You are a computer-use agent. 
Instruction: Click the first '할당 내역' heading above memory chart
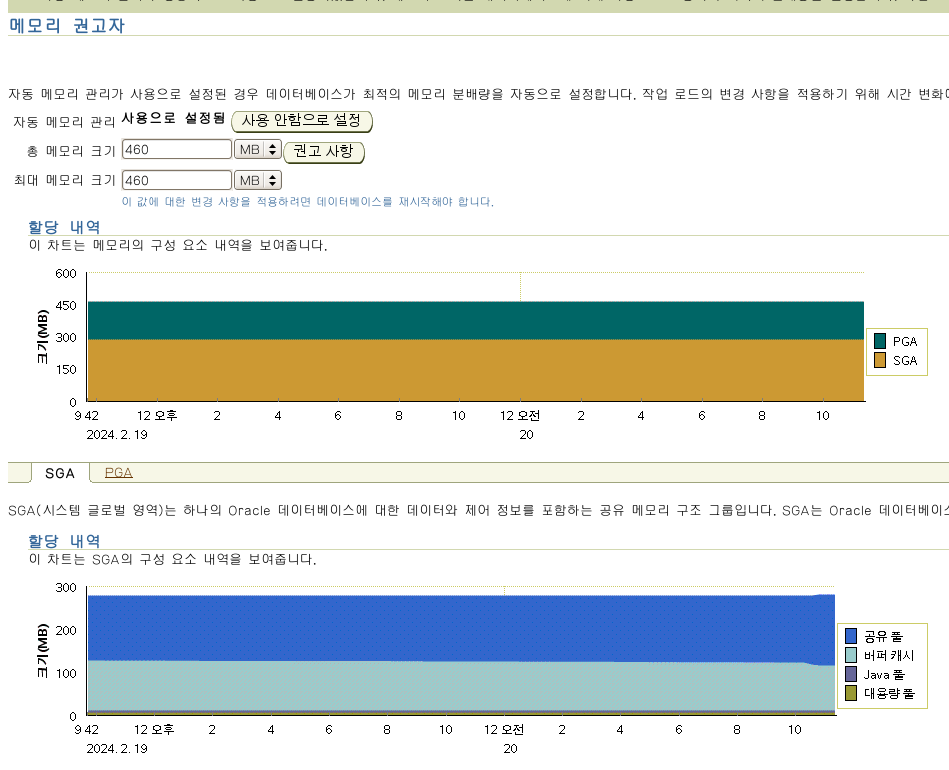coord(64,227)
